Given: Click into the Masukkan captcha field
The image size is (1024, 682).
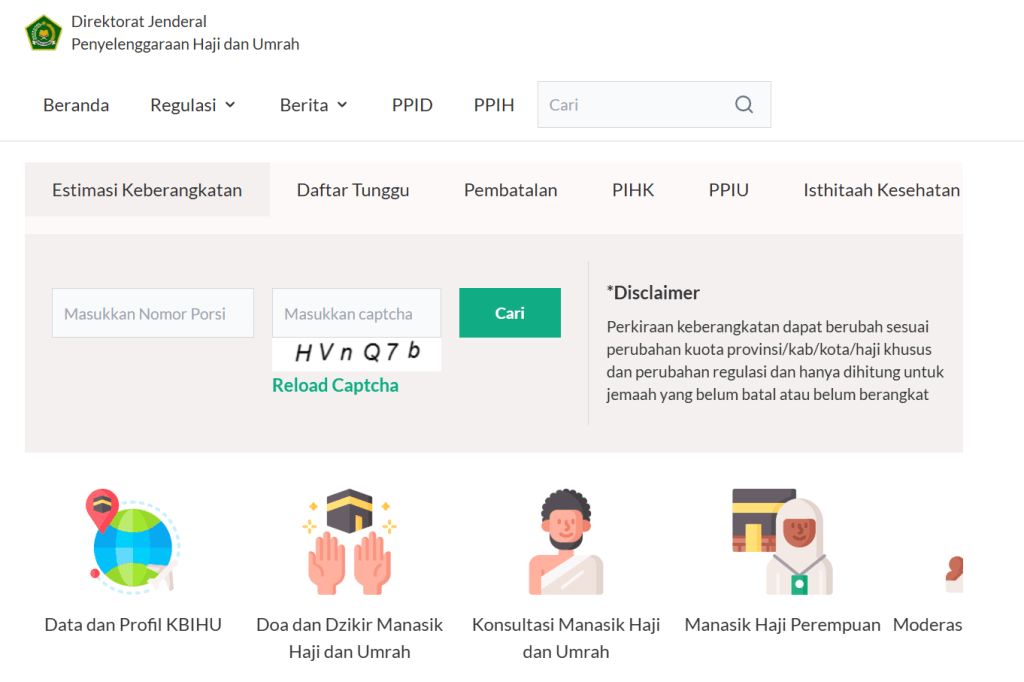Looking at the screenshot, I should tap(356, 313).
